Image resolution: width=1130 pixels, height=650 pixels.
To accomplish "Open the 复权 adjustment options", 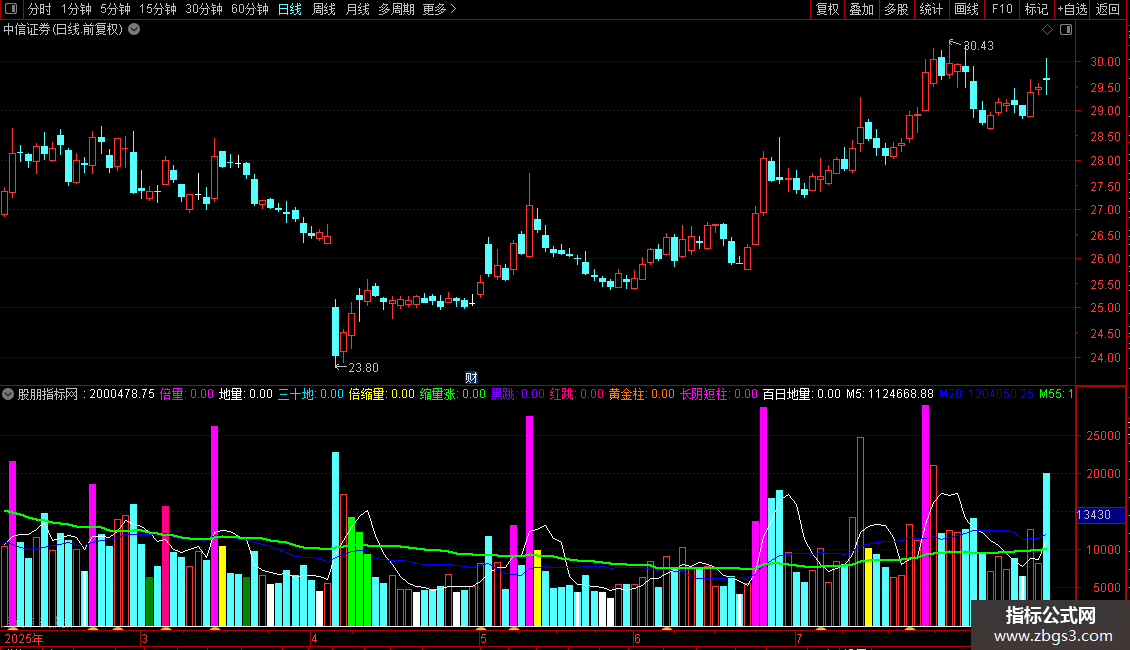I will 827,9.
